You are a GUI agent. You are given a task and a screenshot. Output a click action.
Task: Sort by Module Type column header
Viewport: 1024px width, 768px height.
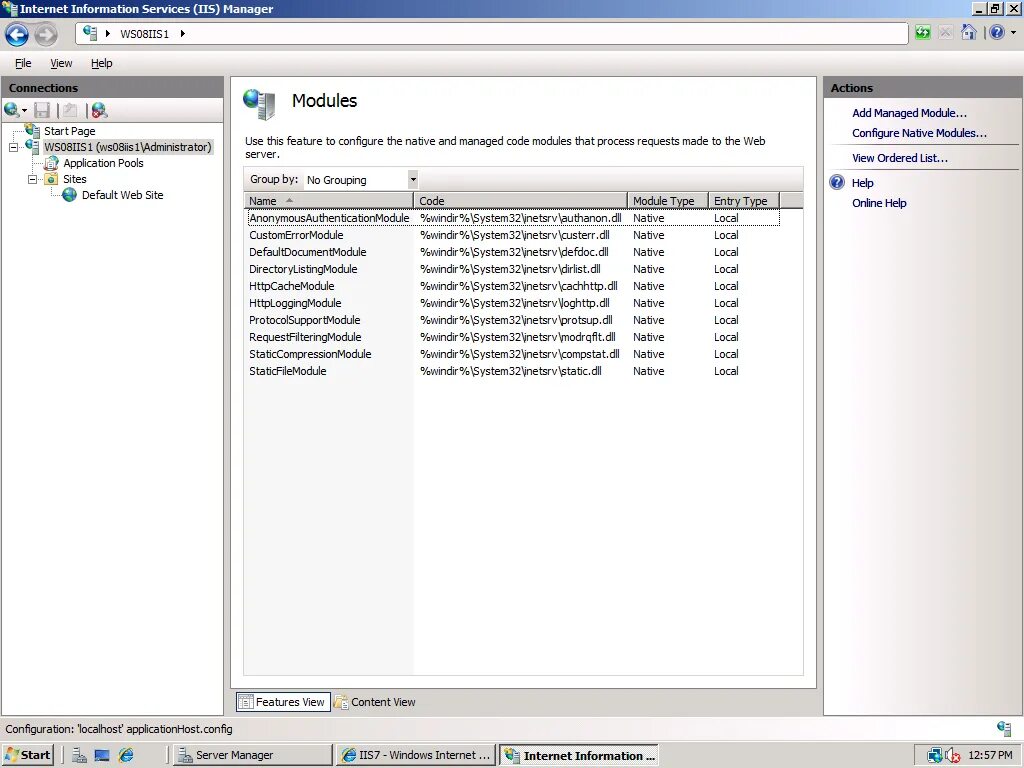click(667, 200)
